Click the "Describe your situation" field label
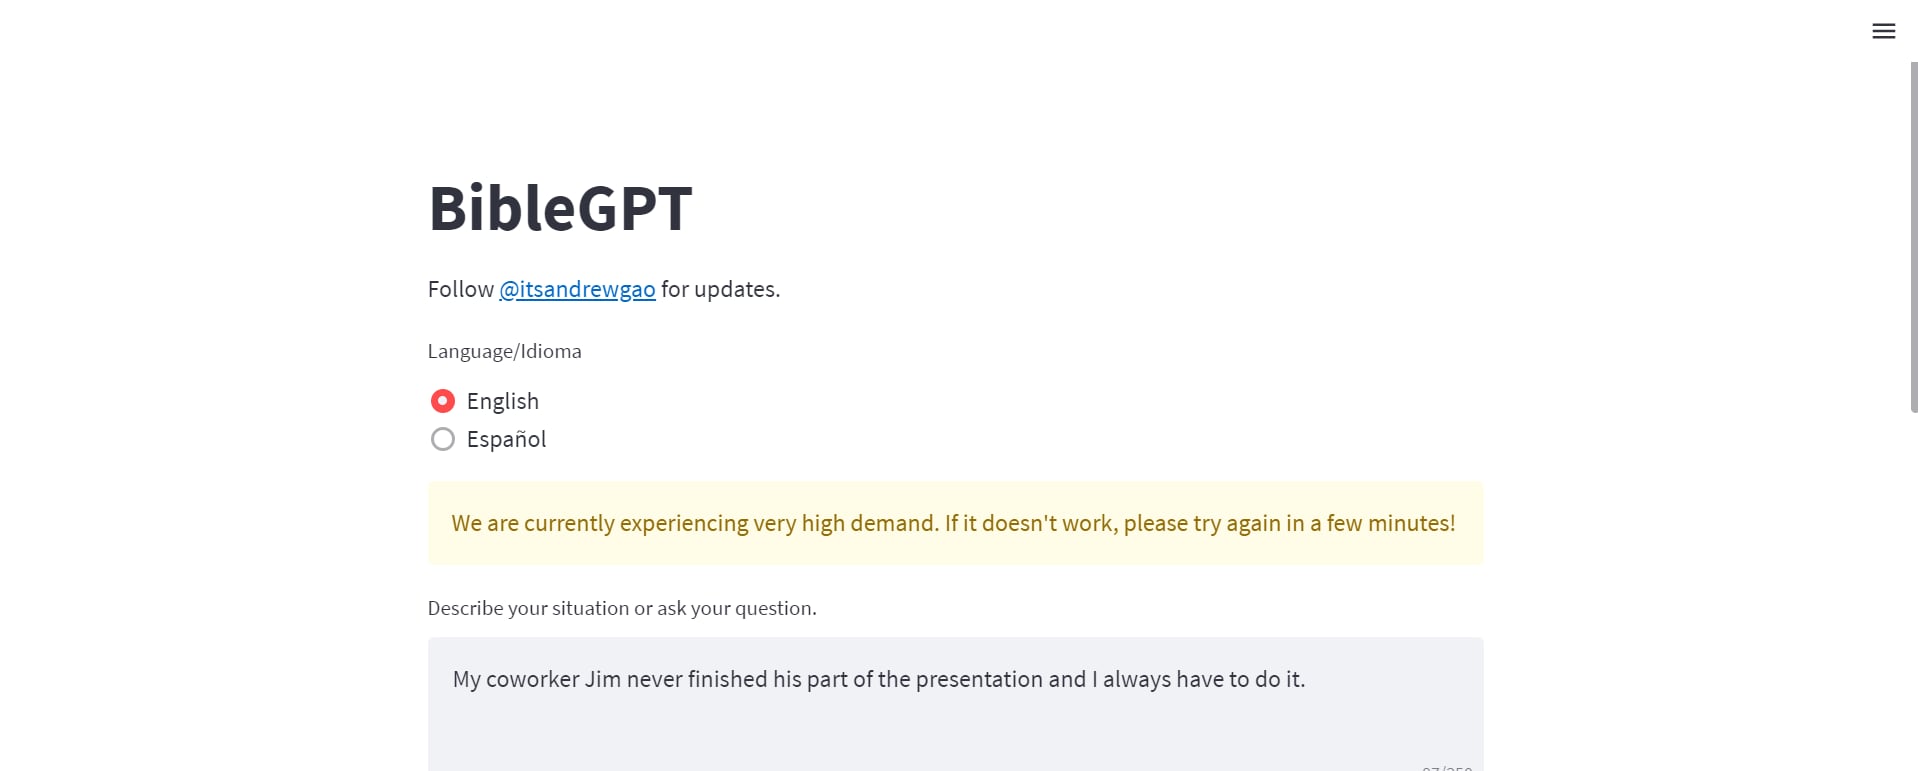The height and width of the screenshot is (771, 1918). point(621,608)
